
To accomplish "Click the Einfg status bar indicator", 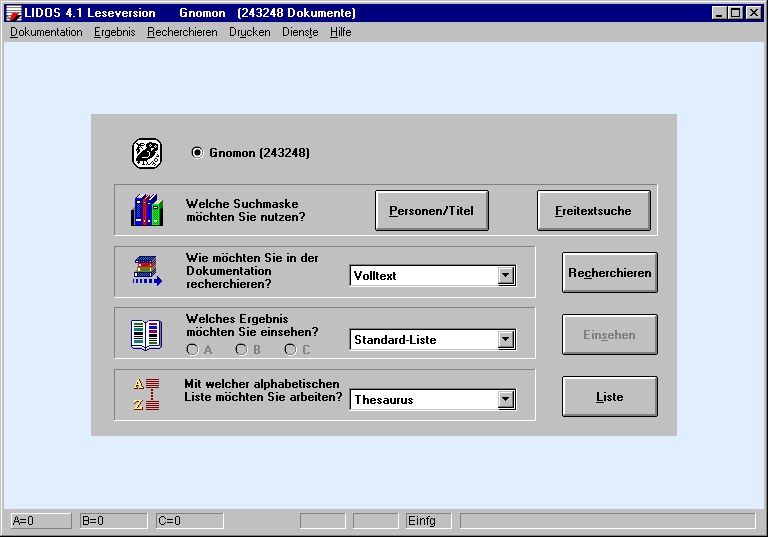I will coord(428,521).
